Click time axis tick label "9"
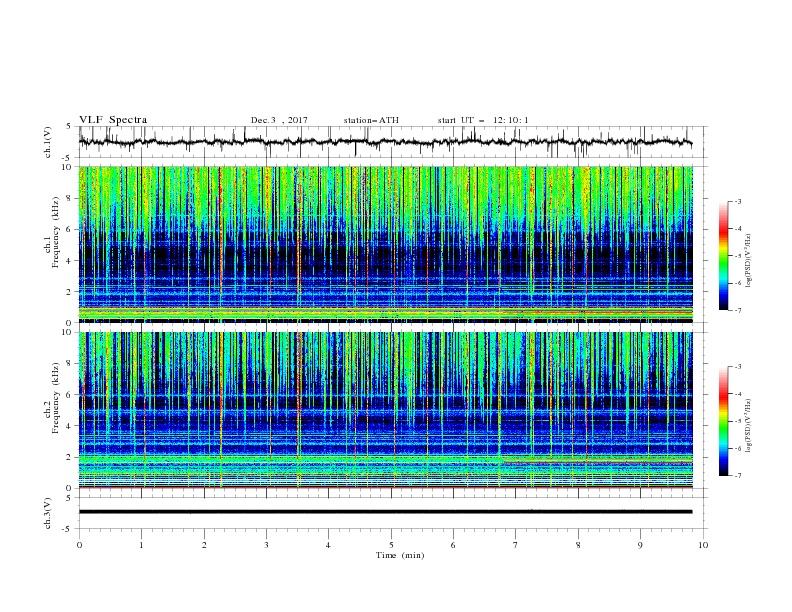792x612 pixels. (641, 545)
